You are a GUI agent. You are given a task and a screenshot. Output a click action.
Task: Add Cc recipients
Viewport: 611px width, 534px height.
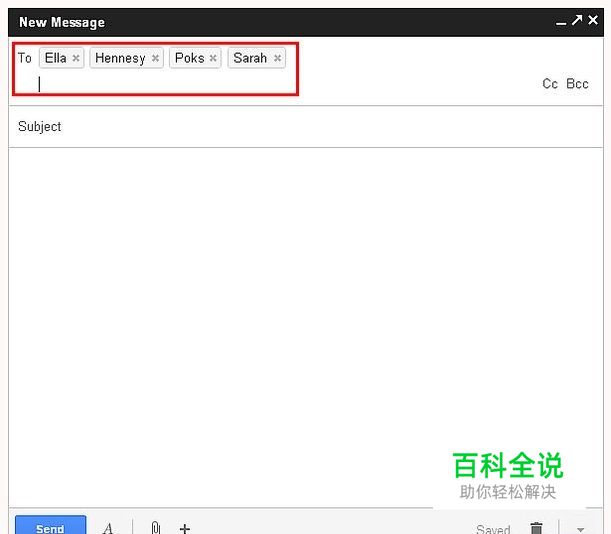pyautogui.click(x=550, y=83)
